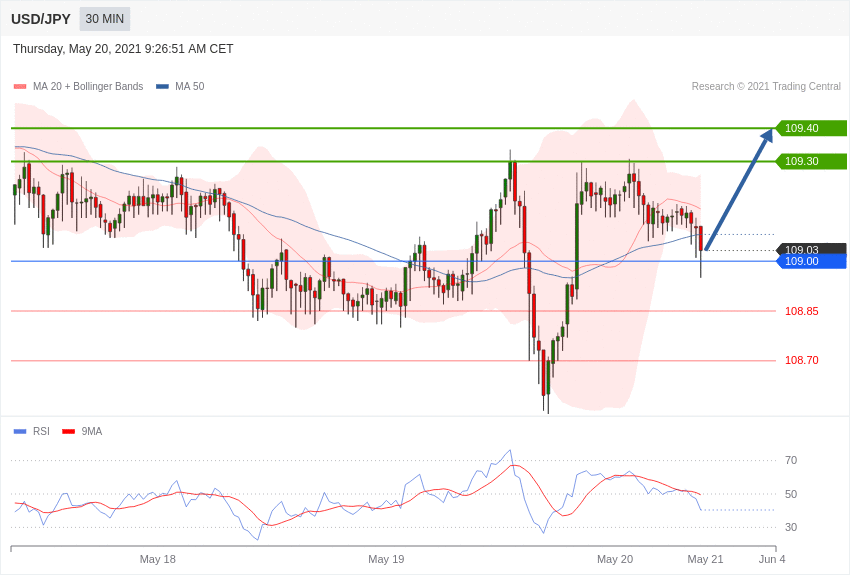Click the dark 109.03 current price label
The width and height of the screenshot is (850, 576).
(x=811, y=249)
